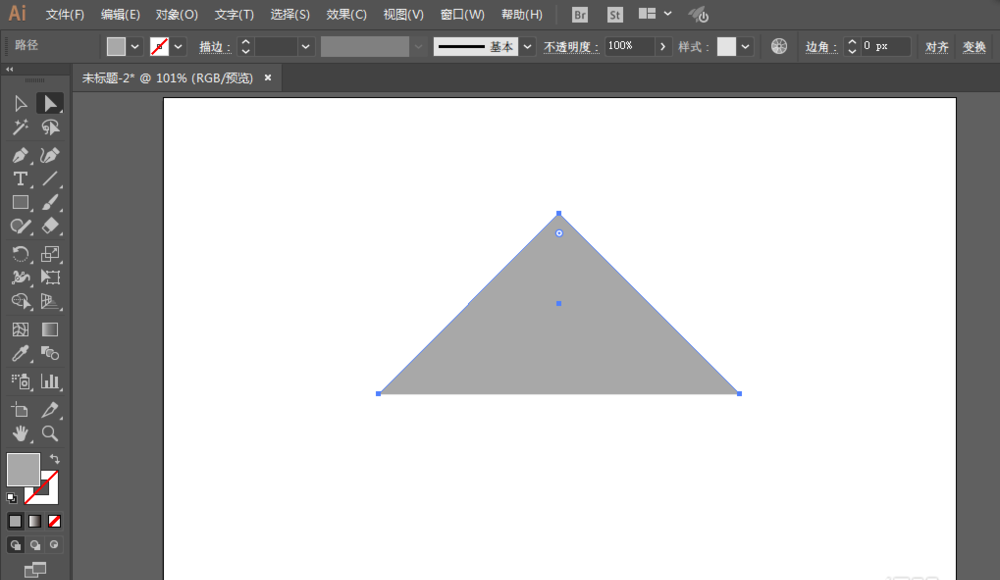1000x580 pixels.
Task: Open the 效果(C) menu
Action: pos(346,15)
